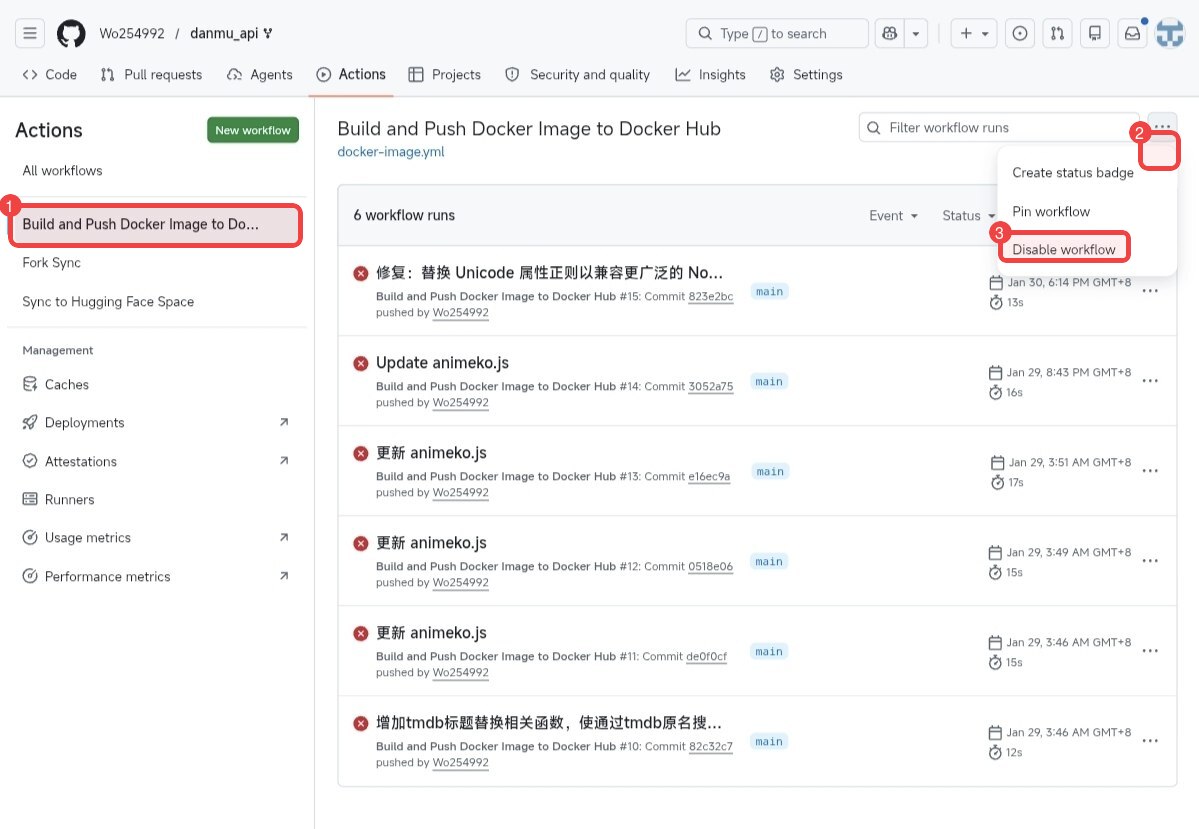Open Security and quality tab

pos(577,74)
